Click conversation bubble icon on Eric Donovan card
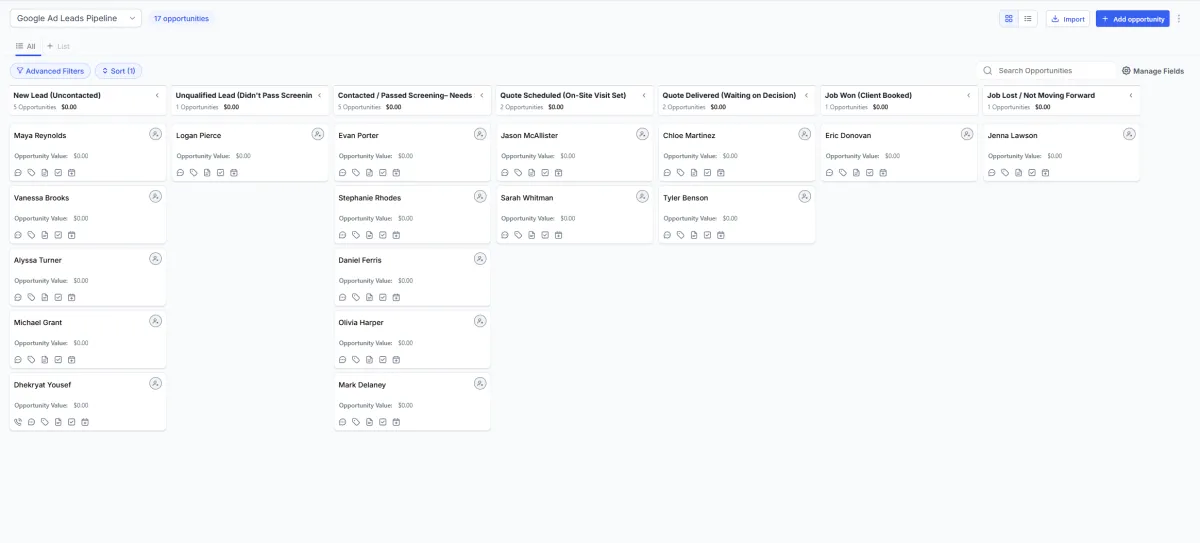 tap(829, 173)
